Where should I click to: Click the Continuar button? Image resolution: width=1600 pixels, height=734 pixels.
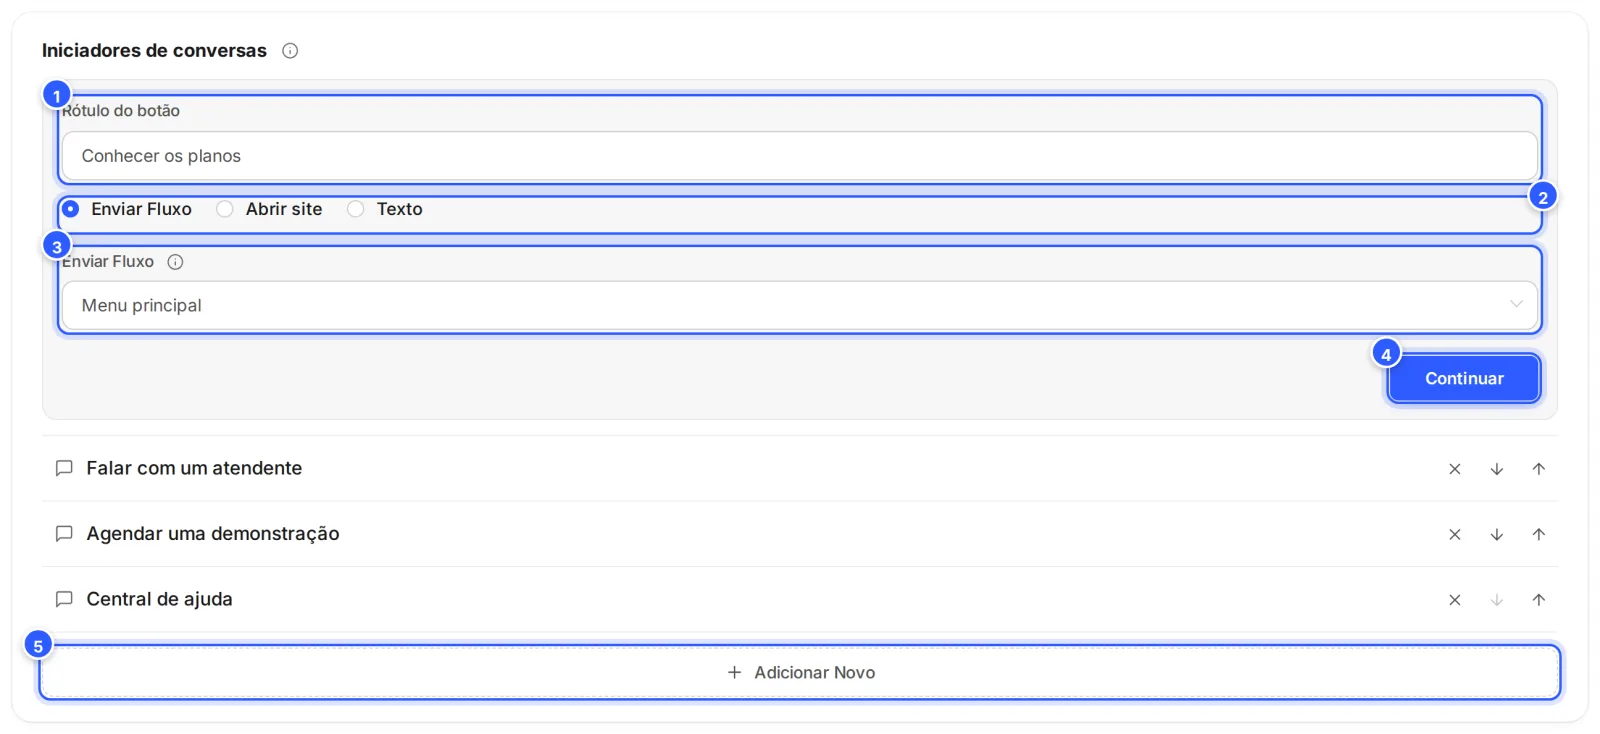coord(1464,378)
